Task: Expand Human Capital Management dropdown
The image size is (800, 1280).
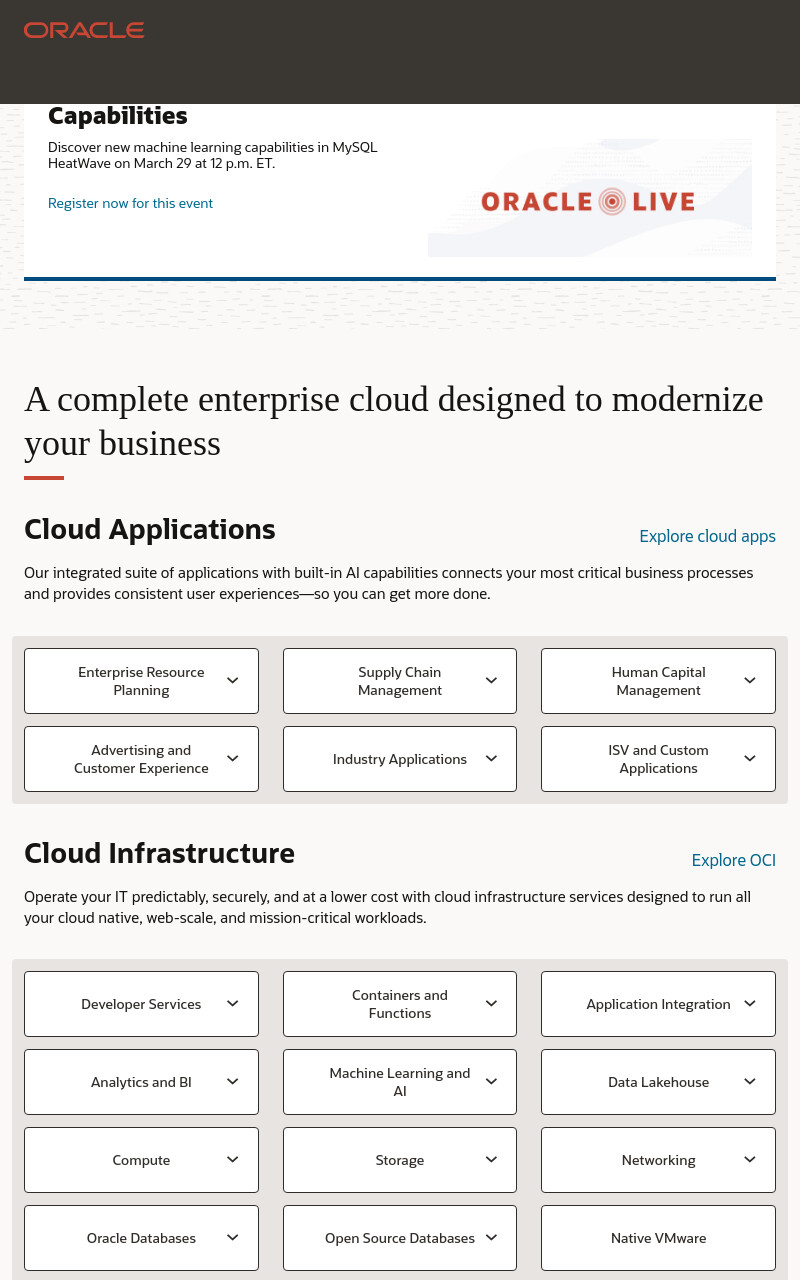Action: [658, 681]
